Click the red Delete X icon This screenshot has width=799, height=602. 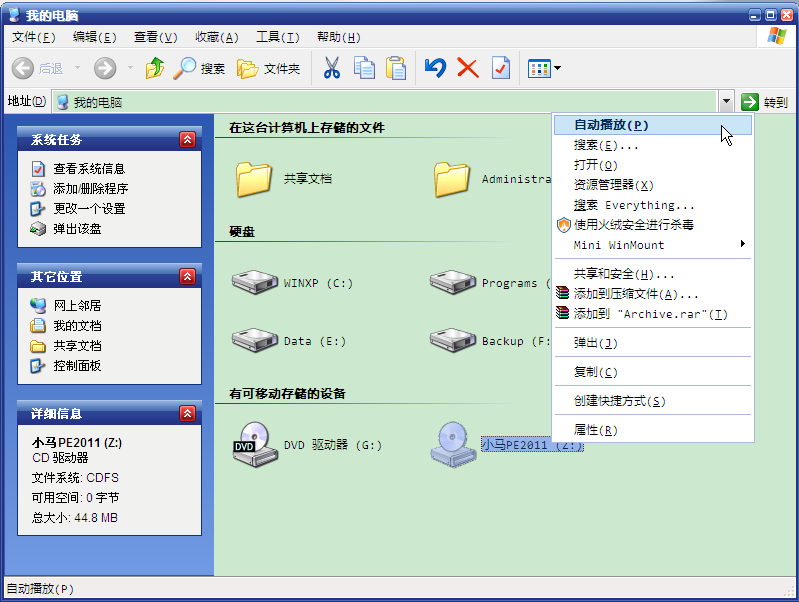click(468, 68)
